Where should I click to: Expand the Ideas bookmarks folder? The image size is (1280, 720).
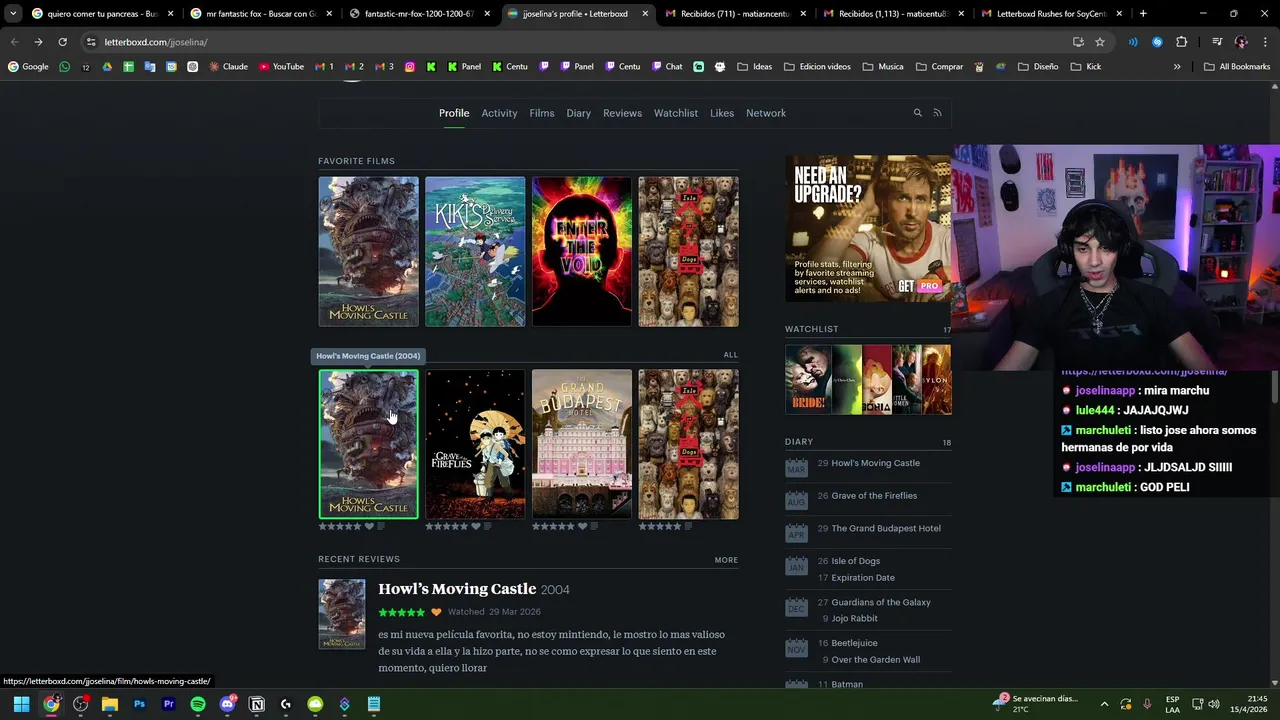point(754,67)
